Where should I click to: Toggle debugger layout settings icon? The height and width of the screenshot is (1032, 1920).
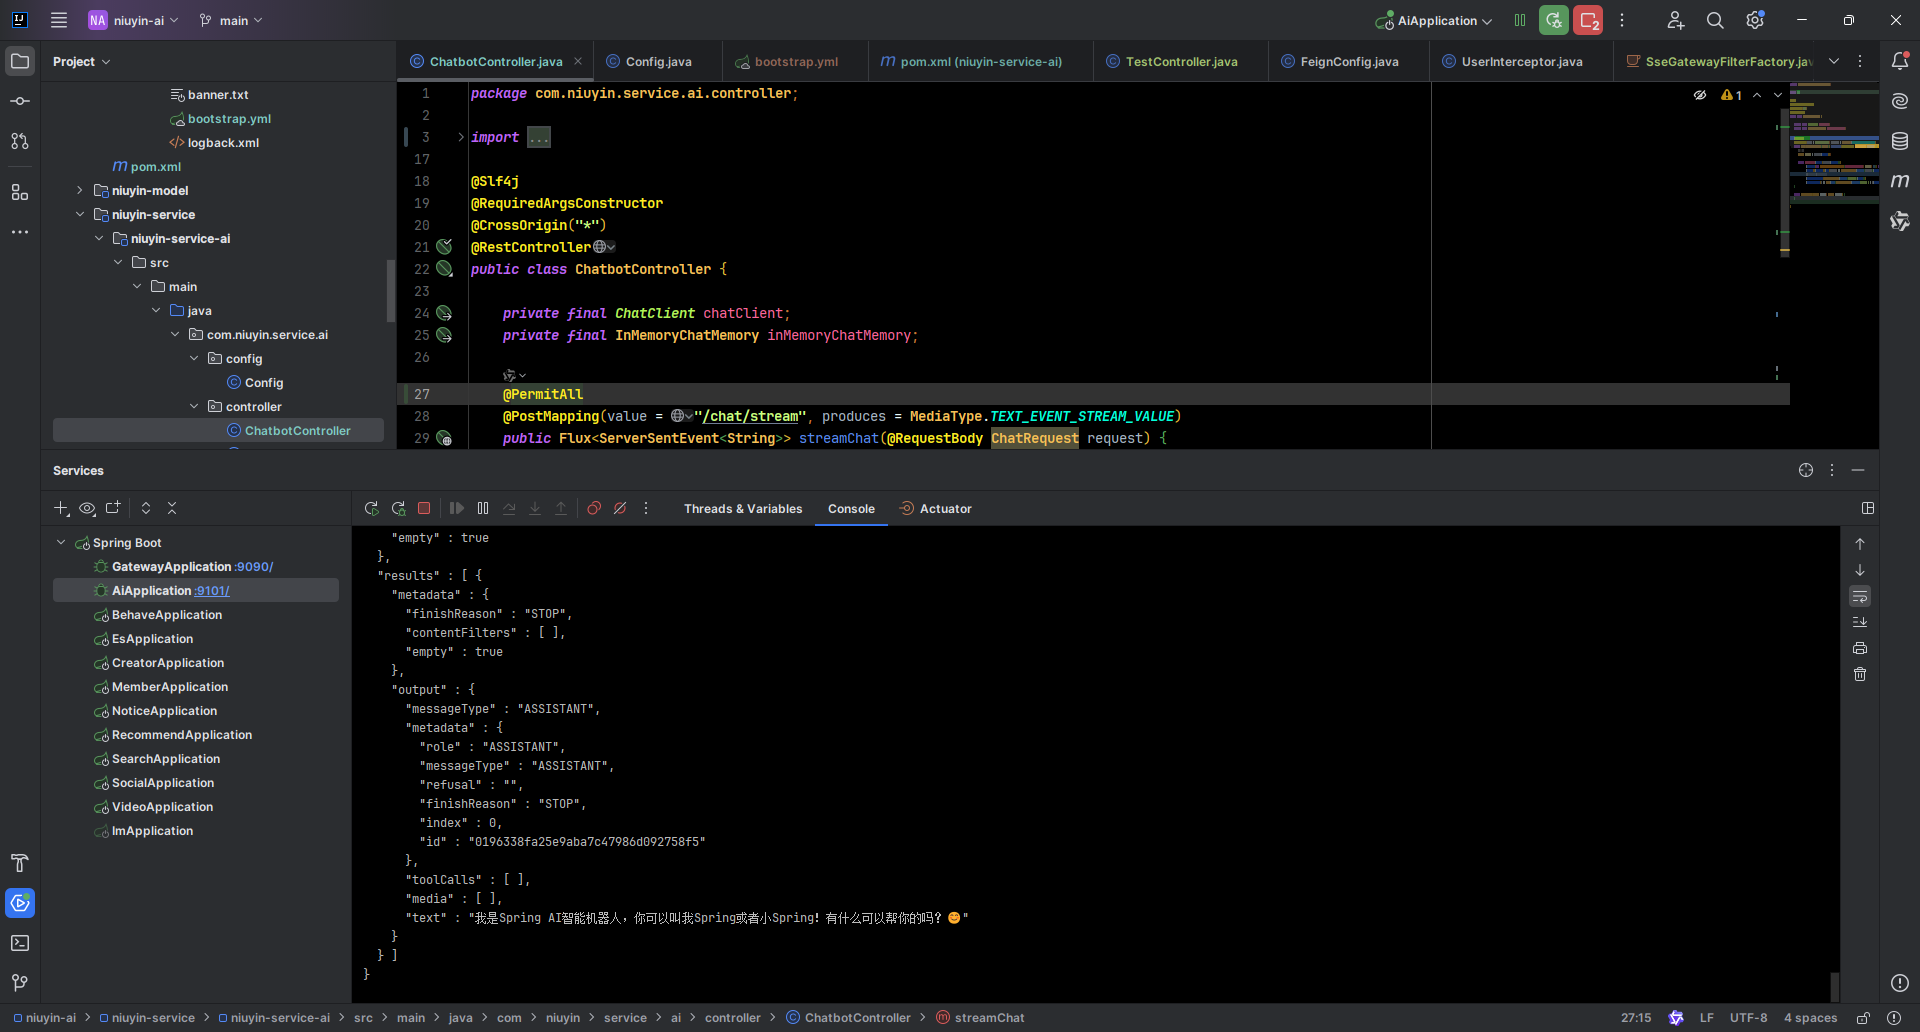coord(1868,508)
